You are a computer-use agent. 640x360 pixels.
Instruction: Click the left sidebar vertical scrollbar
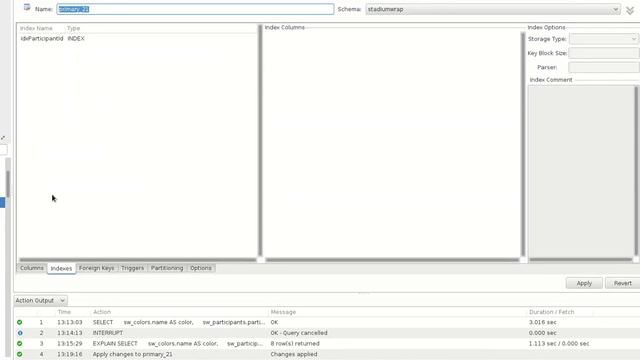point(8,184)
